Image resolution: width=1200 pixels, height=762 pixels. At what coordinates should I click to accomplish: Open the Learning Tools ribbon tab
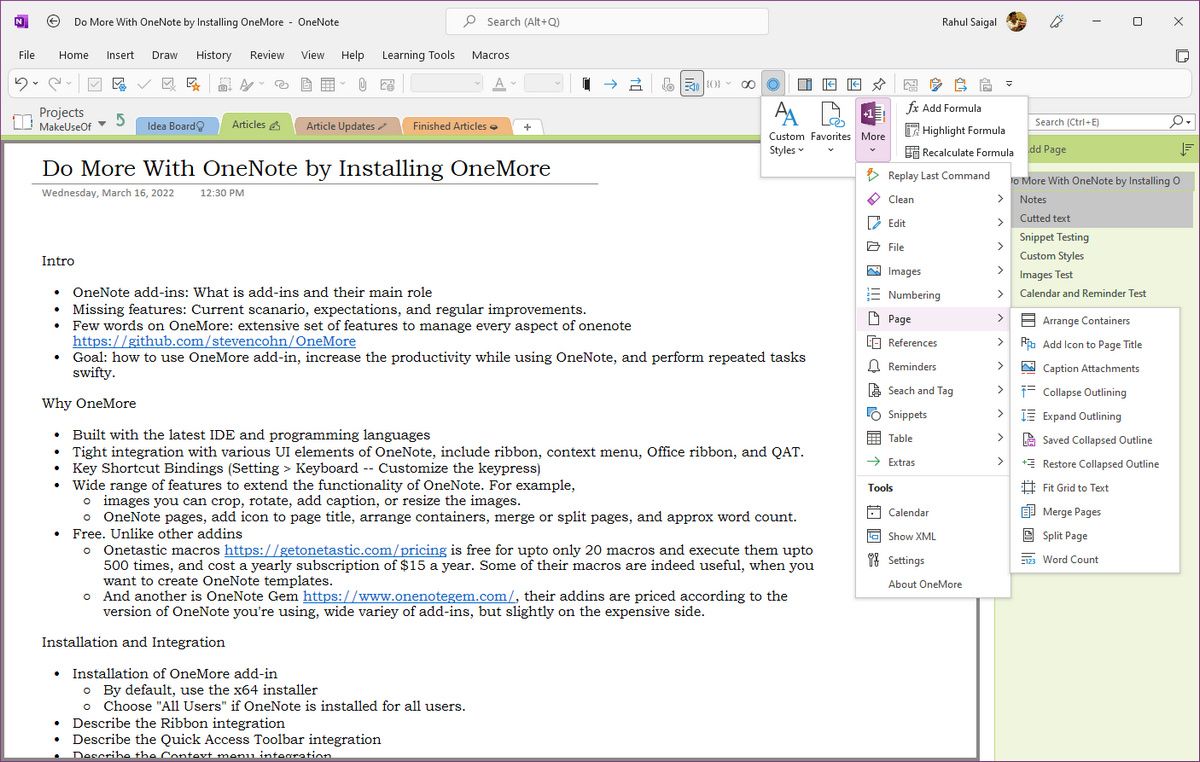[x=418, y=55]
